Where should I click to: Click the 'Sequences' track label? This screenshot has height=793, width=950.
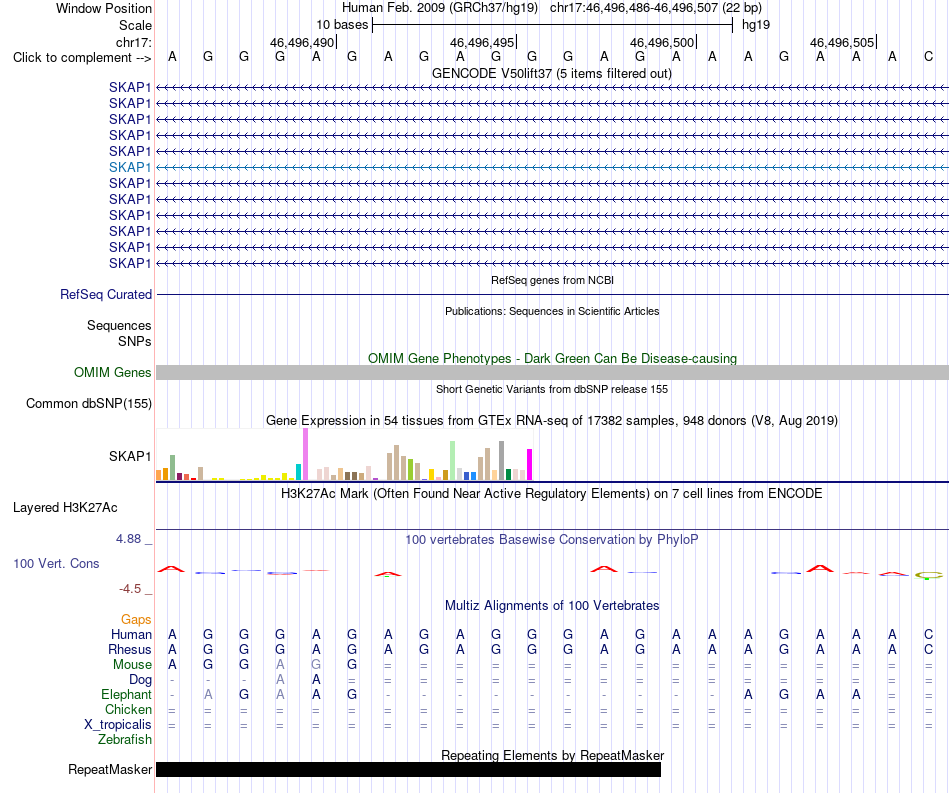click(119, 325)
